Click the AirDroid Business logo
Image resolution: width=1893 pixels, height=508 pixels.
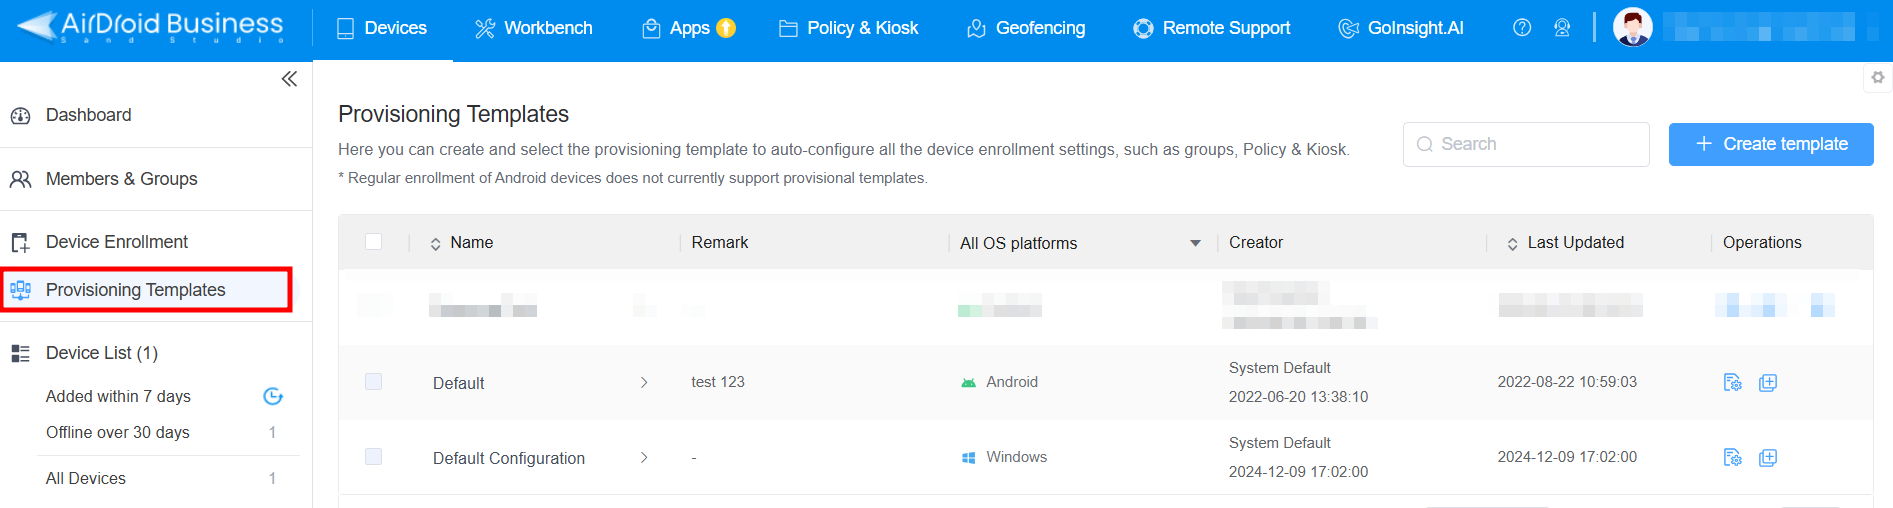(150, 27)
